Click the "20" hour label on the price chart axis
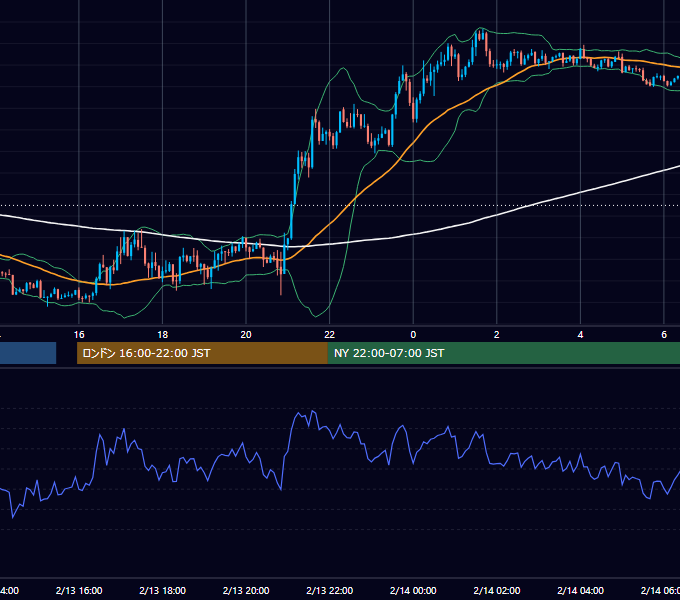Screen dimensions: 680x600 pos(246,335)
